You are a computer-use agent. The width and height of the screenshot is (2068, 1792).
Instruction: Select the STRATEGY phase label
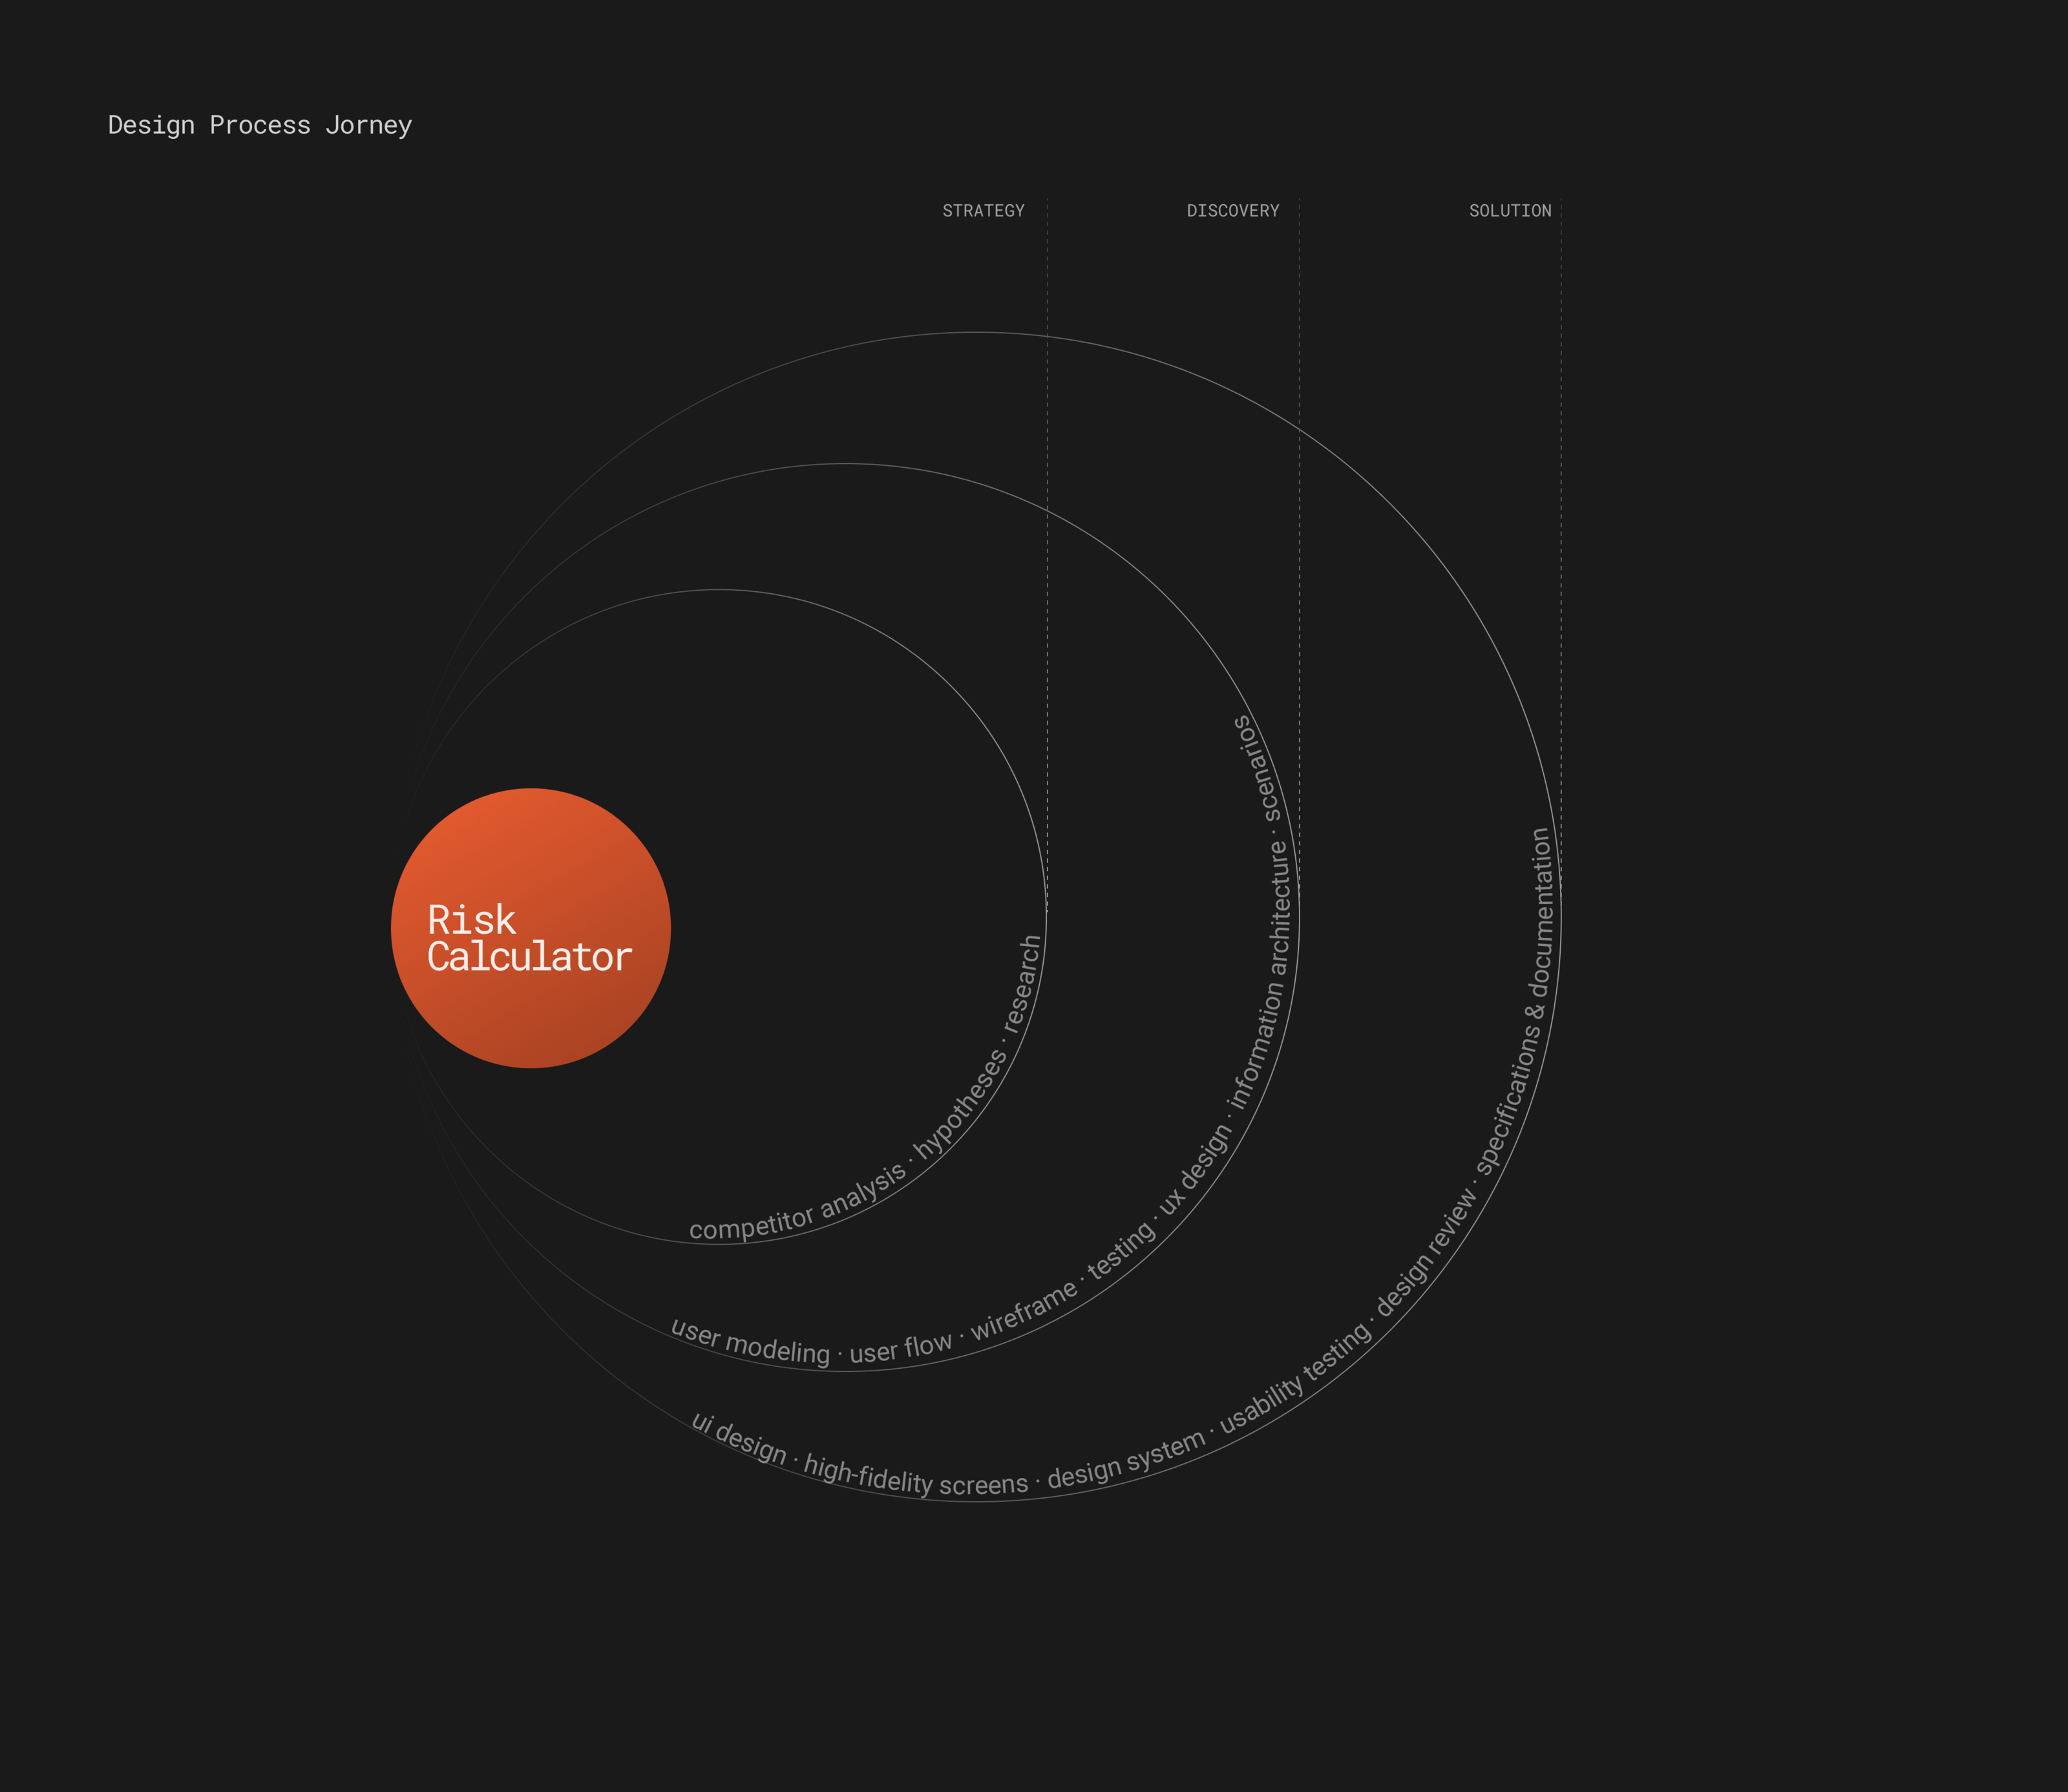click(983, 211)
